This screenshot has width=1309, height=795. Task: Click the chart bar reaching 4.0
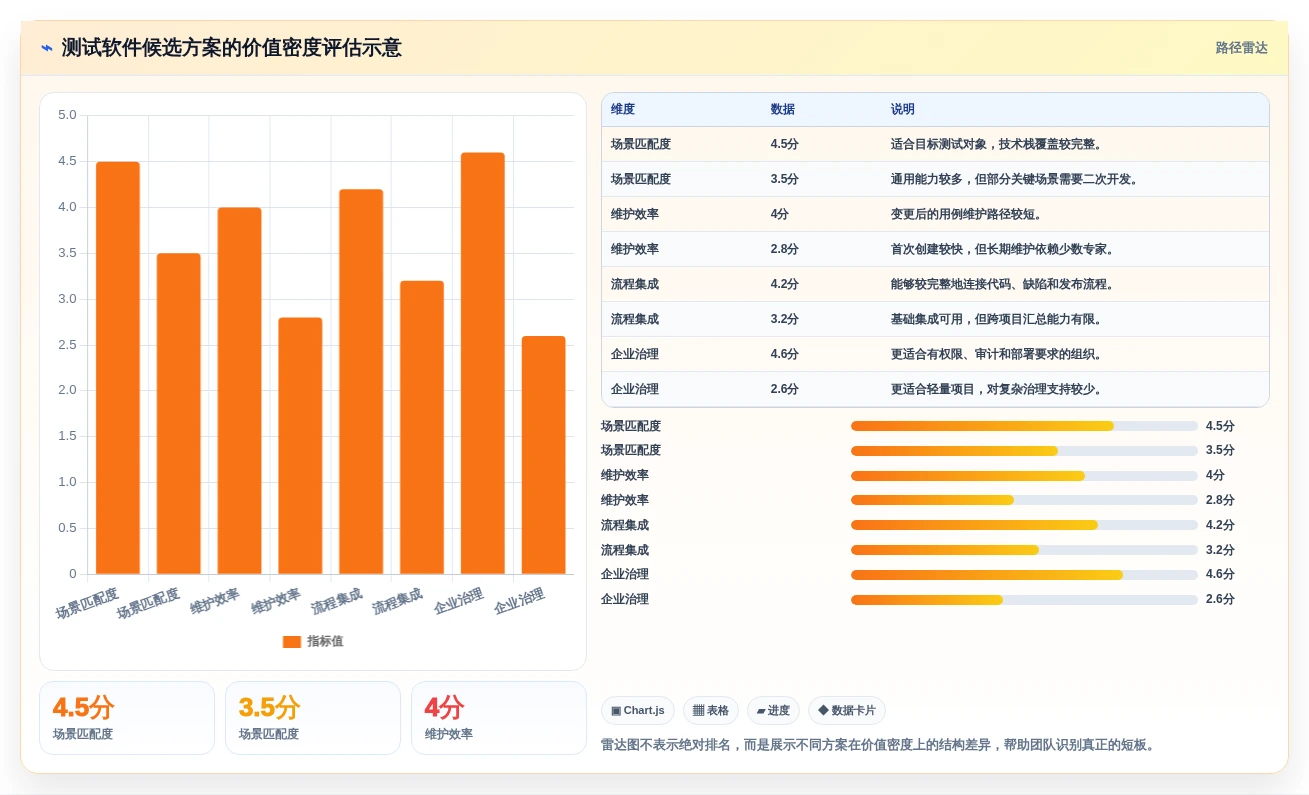point(239,391)
